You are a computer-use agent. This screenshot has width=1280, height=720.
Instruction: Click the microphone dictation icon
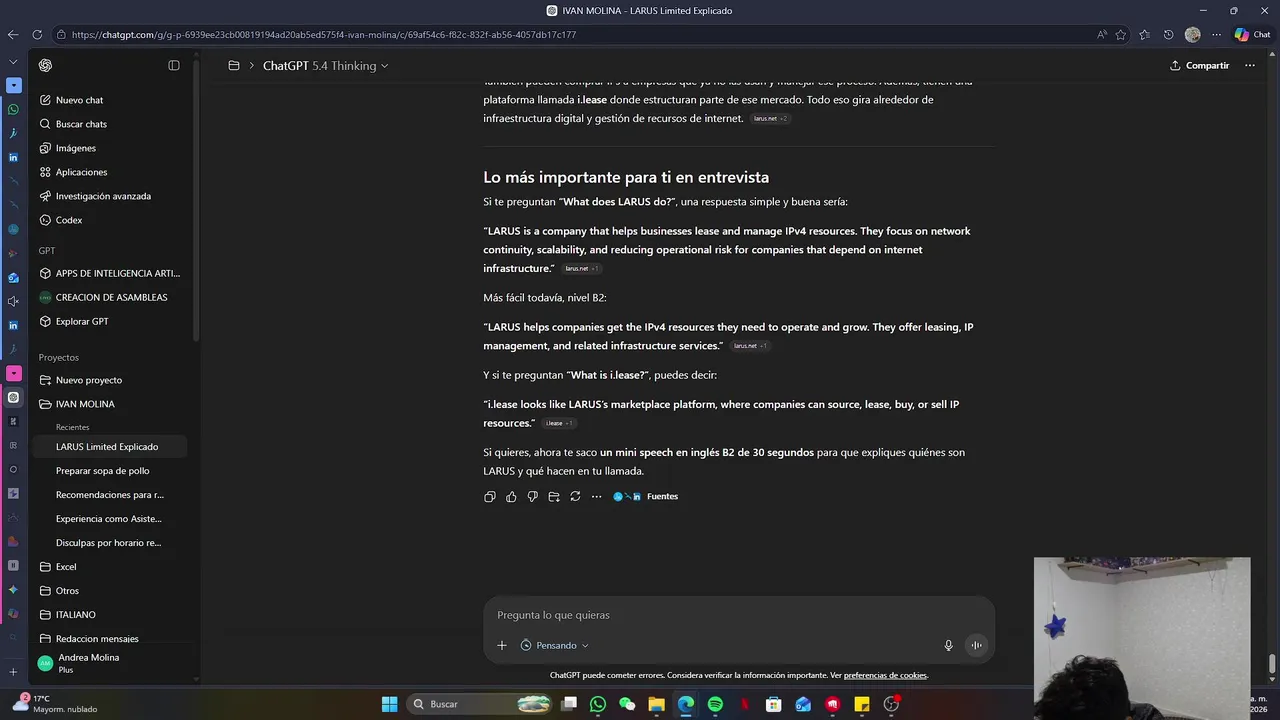coord(949,646)
